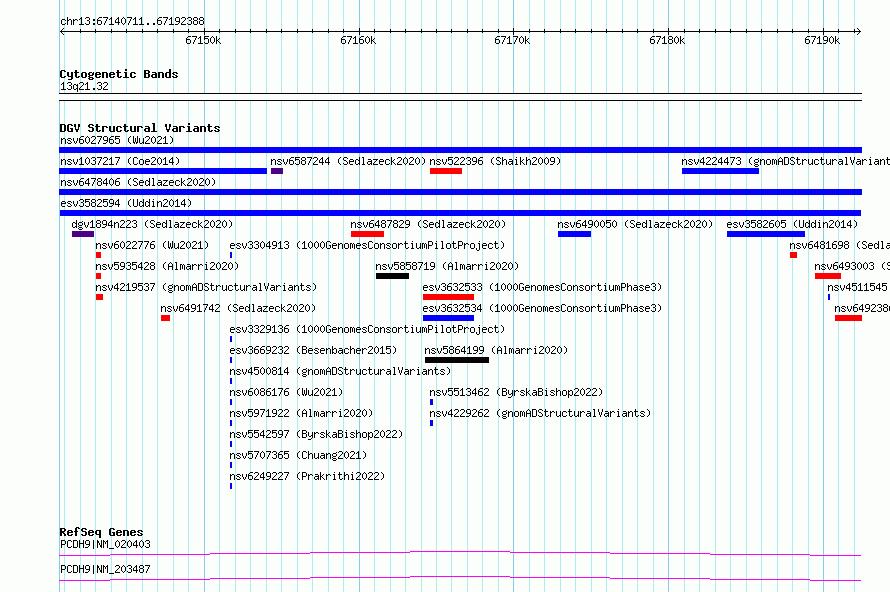Click nsv5542597 (ByrskaBishop2022) label

(x=316, y=434)
